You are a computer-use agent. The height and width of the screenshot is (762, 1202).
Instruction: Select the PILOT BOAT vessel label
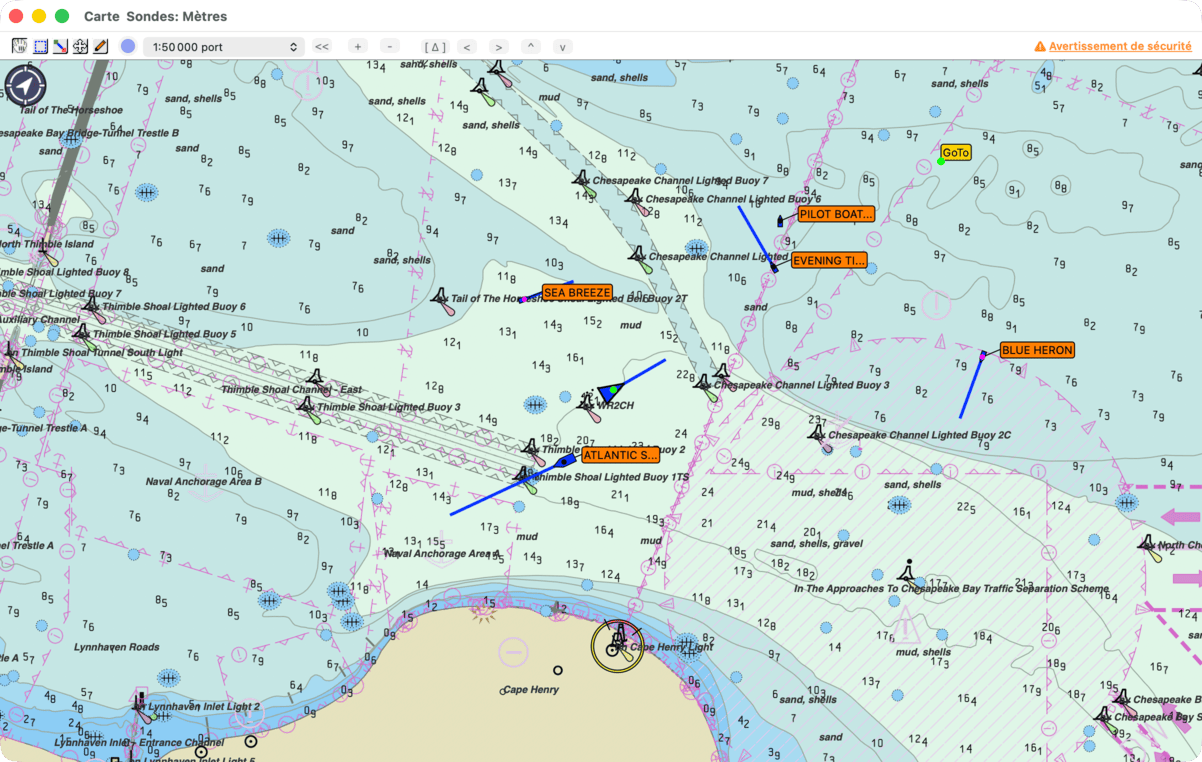click(836, 214)
